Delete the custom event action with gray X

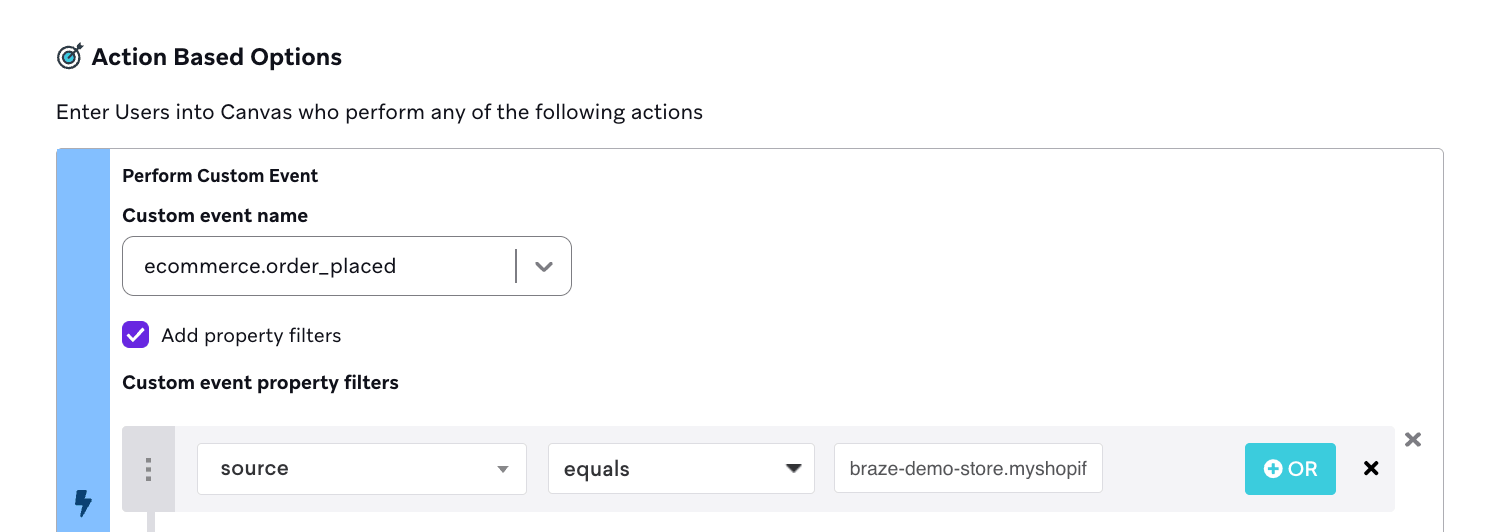[1412, 439]
